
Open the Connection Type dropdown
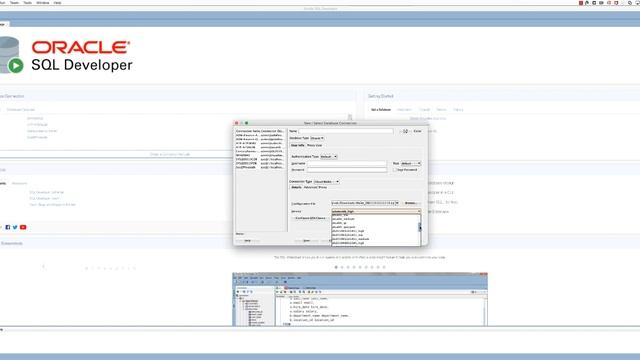327,182
